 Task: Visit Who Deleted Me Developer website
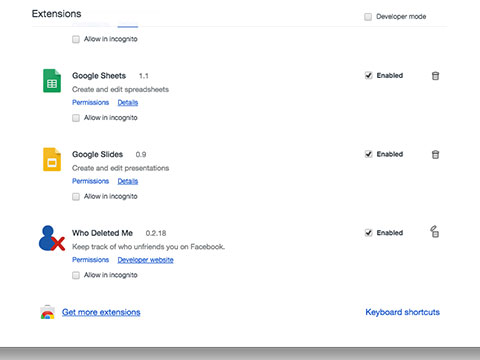(x=145, y=260)
